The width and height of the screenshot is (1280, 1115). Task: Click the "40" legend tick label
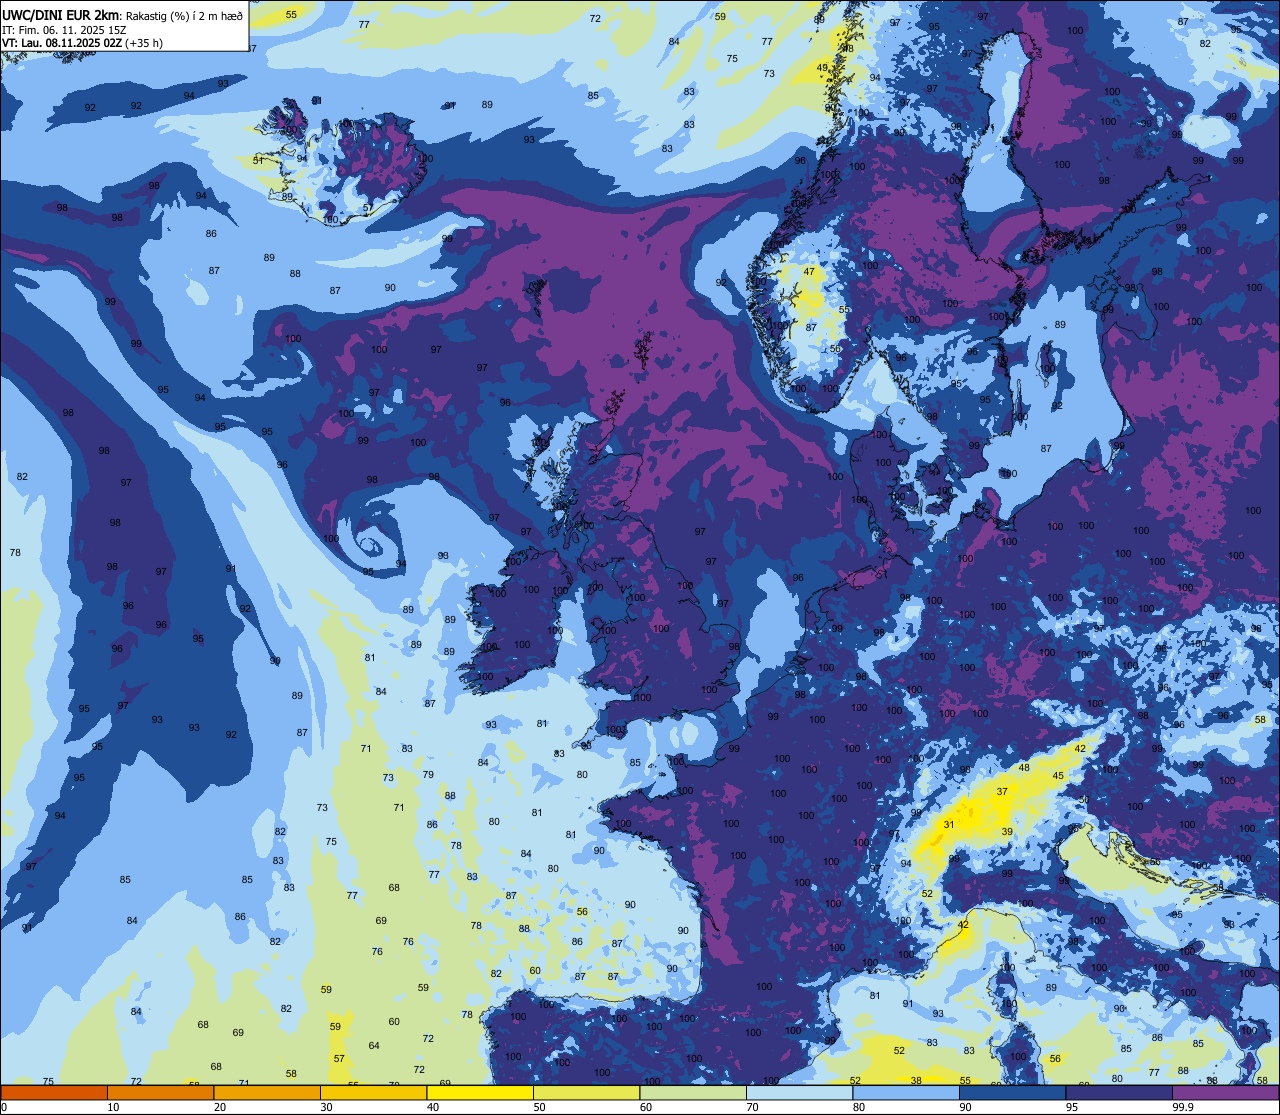[433, 1107]
